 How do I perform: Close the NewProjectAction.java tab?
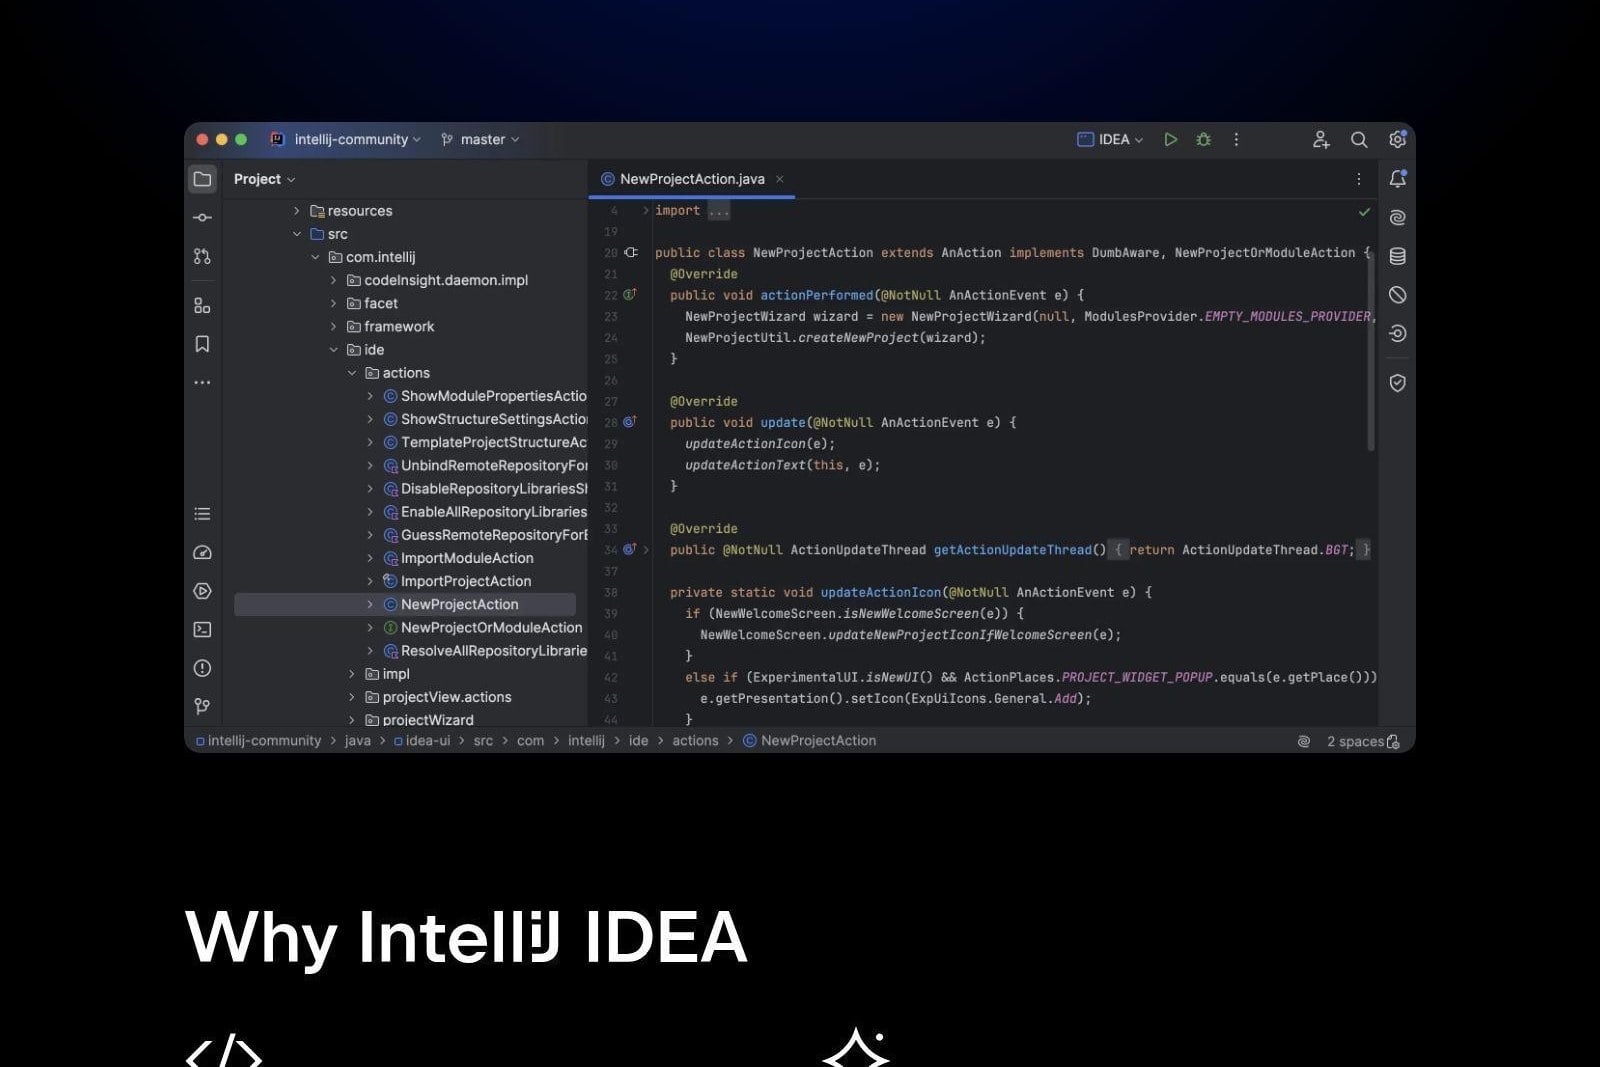tap(780, 179)
